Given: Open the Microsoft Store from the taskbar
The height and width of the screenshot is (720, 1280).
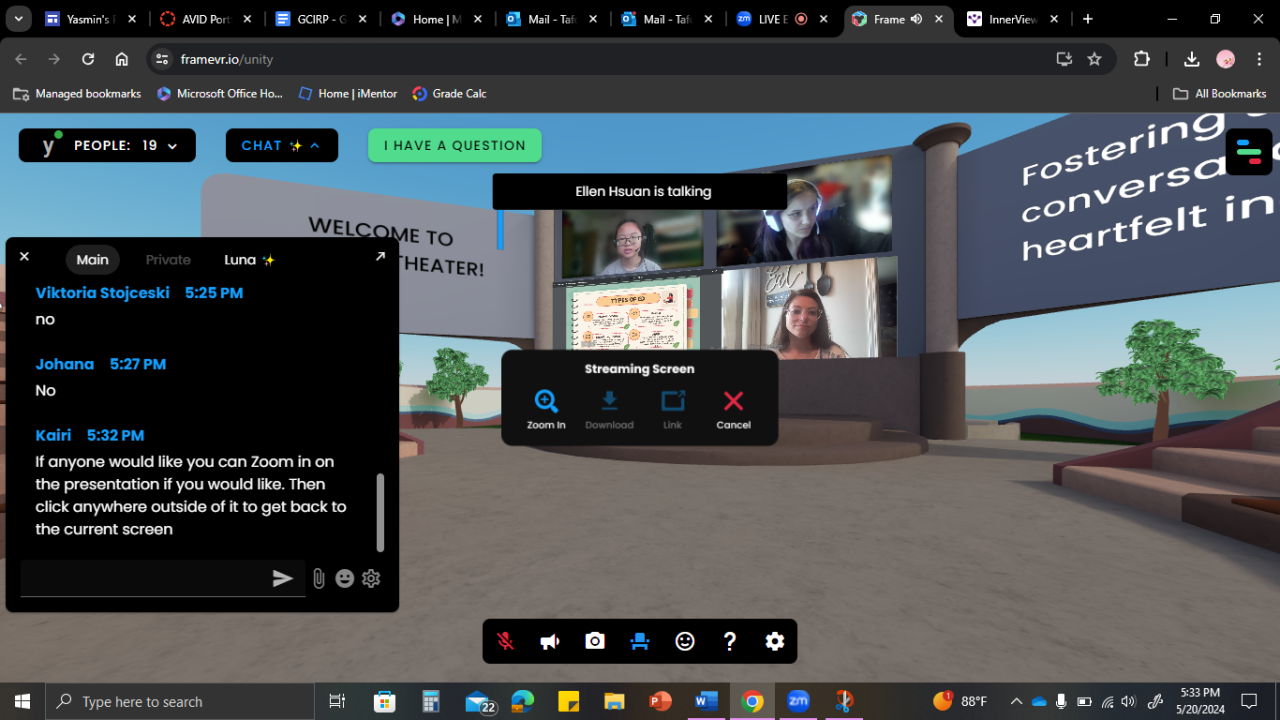Looking at the screenshot, I should 384,701.
